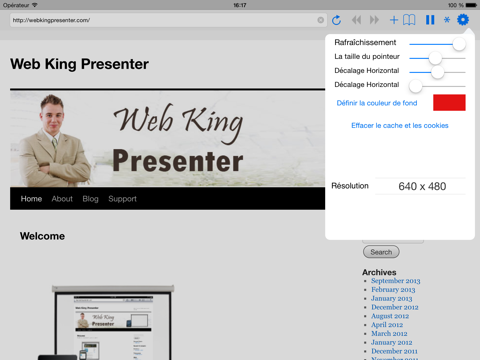Open the January 2012 archive link
This screenshot has height=360, width=480.
click(392, 342)
